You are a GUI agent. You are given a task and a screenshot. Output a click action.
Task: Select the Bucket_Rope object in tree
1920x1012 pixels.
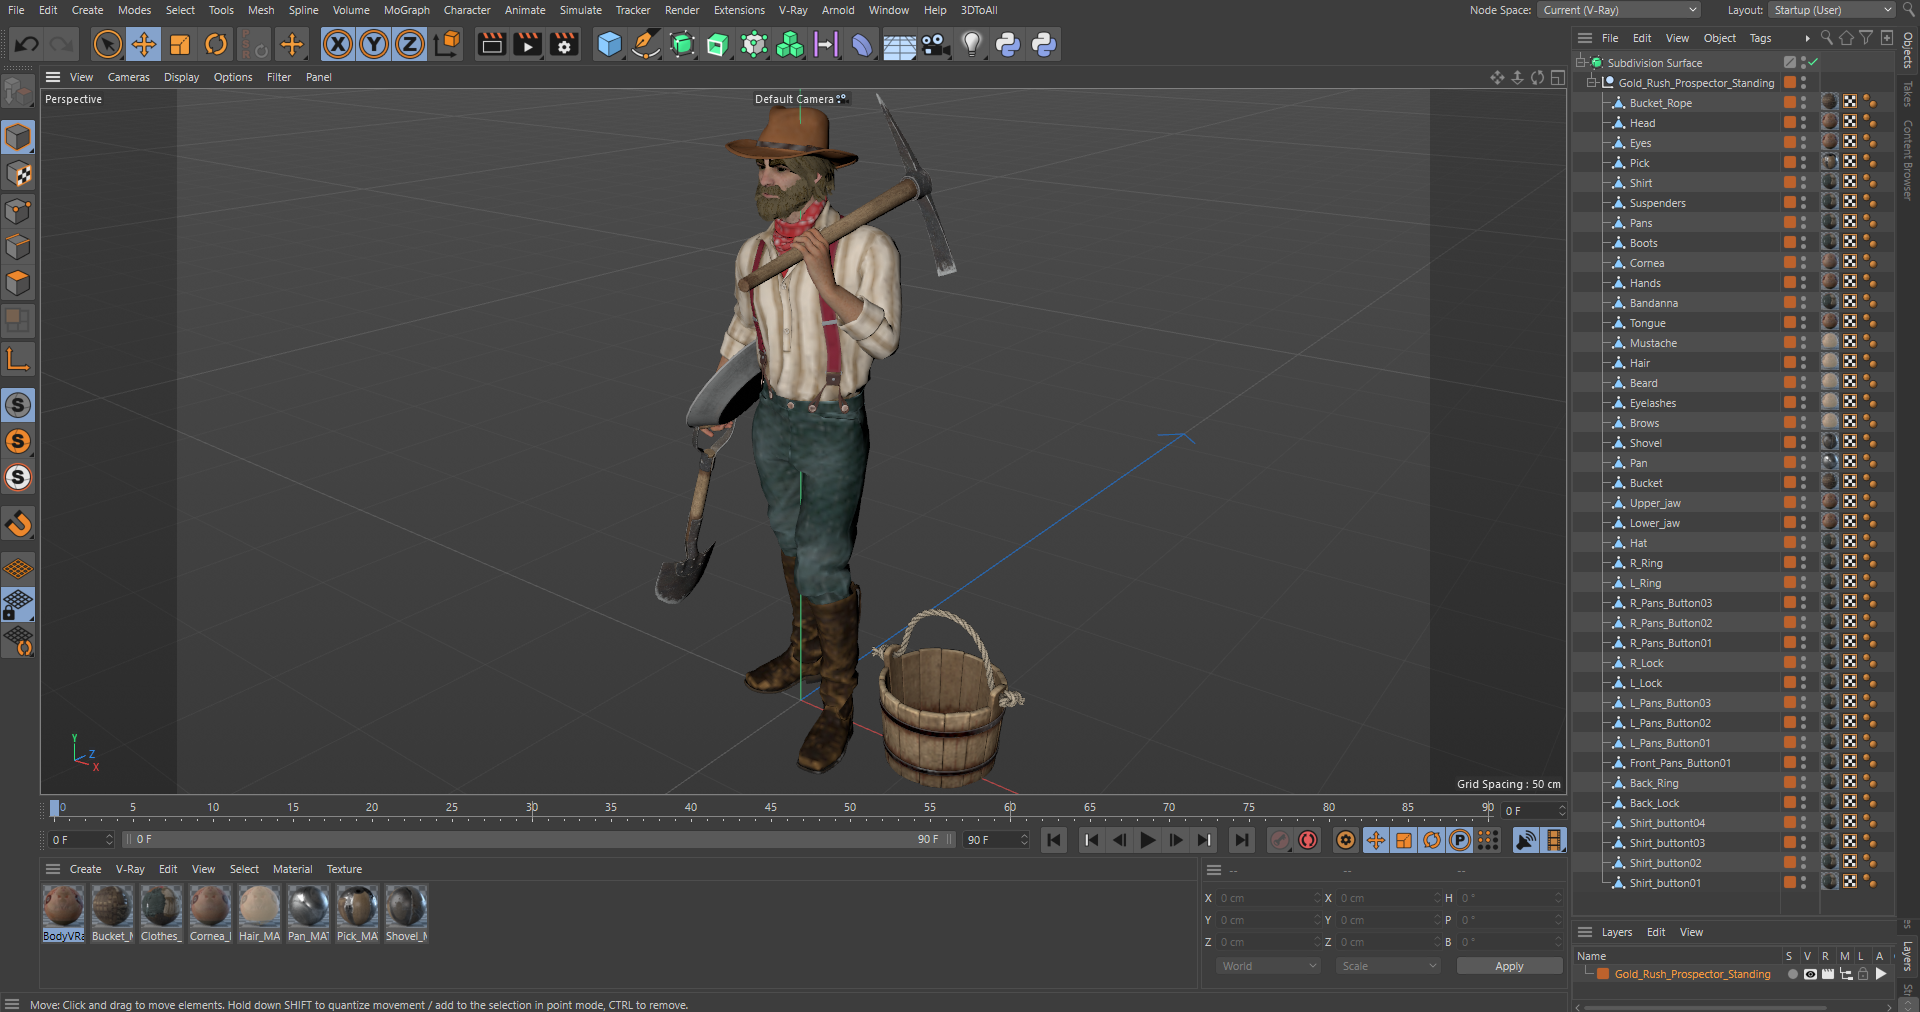coord(1660,103)
